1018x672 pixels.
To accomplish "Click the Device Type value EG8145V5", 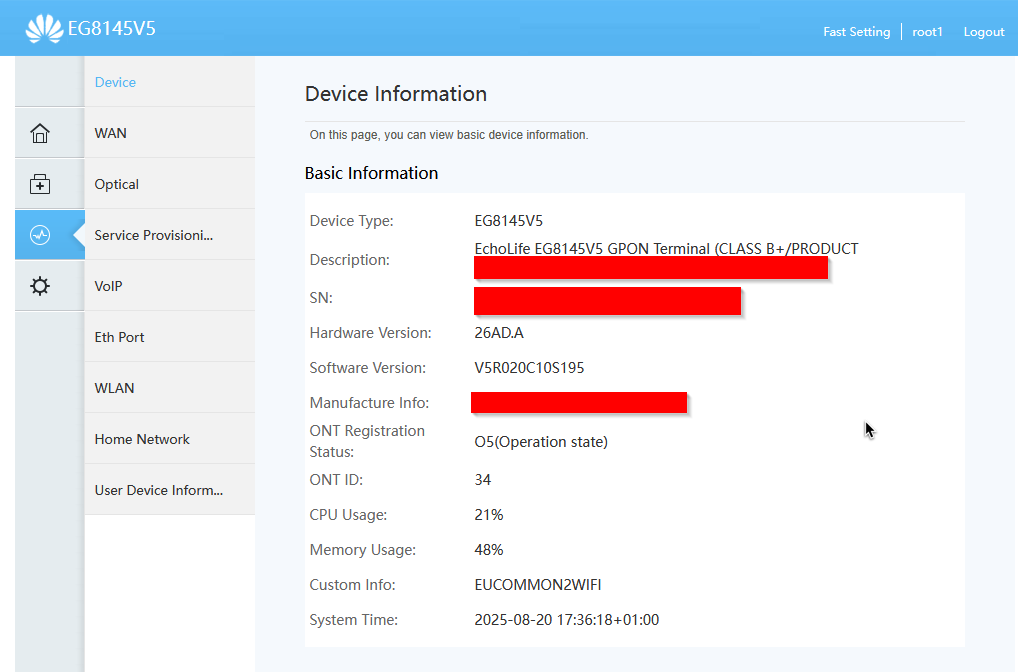I will click(x=508, y=221).
